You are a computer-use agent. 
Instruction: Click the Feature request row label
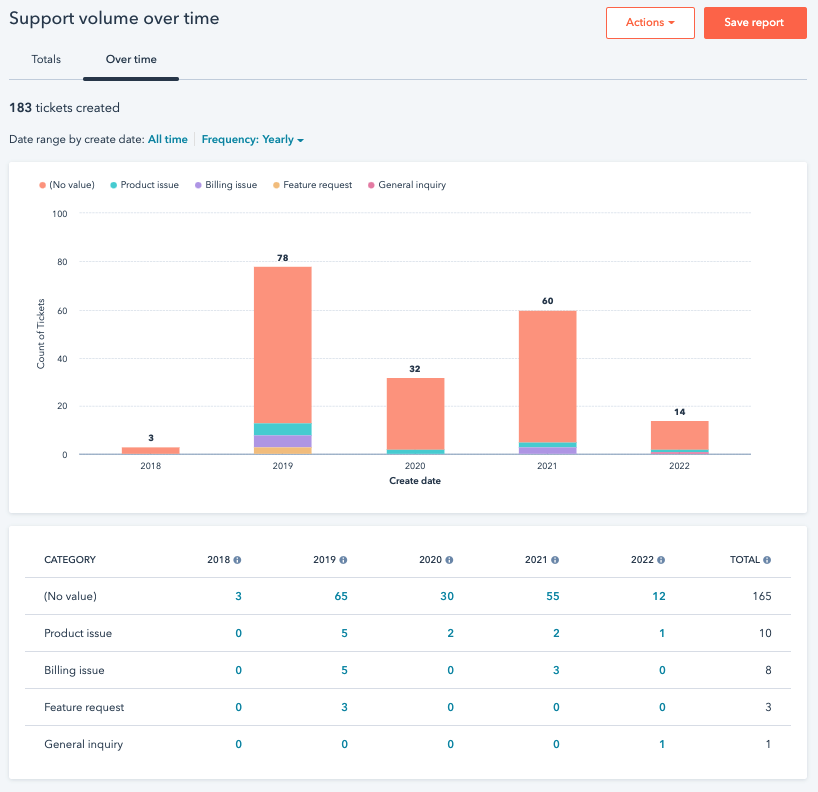tap(84, 707)
